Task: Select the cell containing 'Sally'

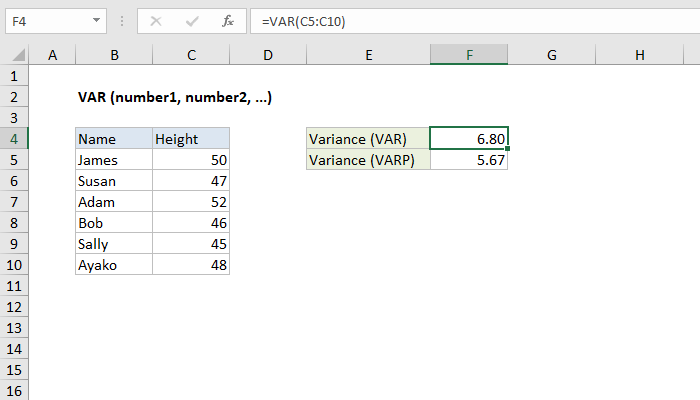Action: click(114, 244)
